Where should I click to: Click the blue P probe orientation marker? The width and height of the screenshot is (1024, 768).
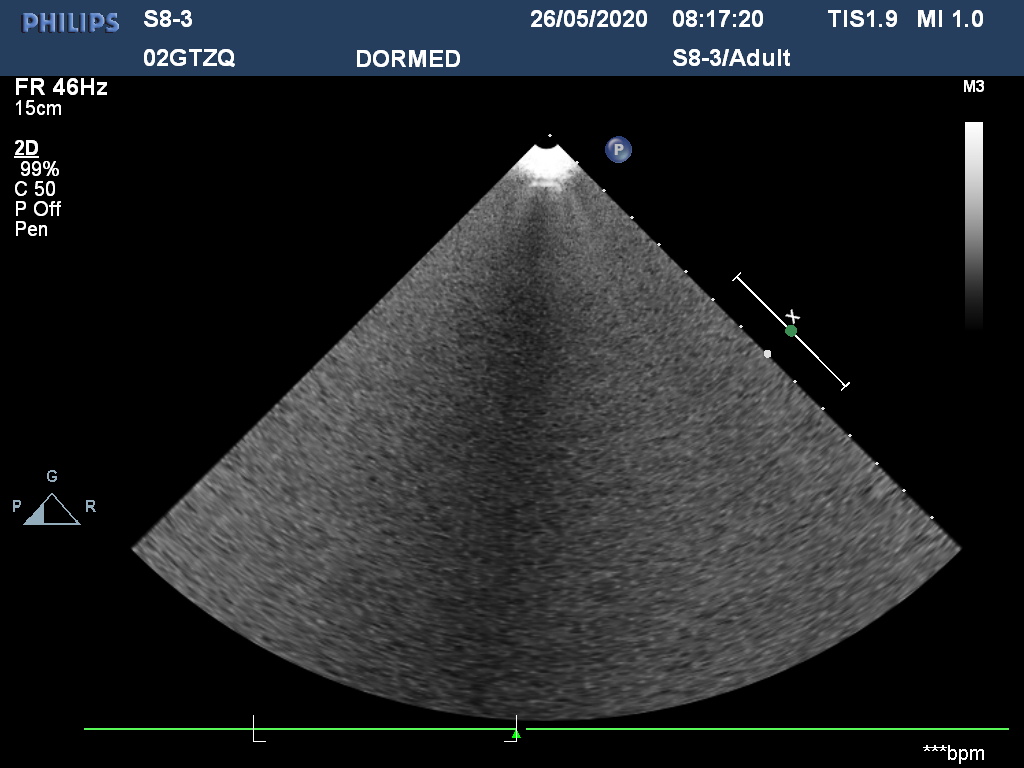point(618,151)
